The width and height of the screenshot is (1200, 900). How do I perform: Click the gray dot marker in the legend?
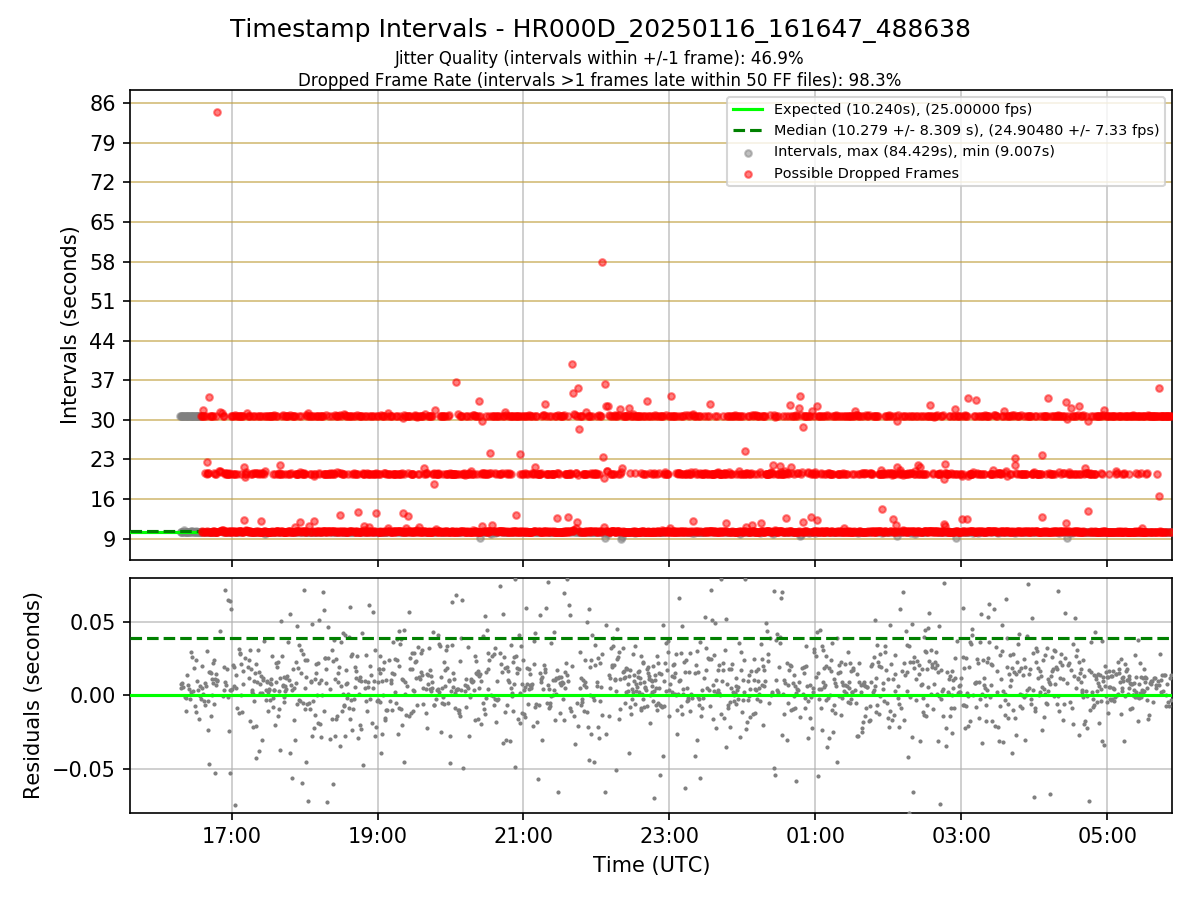pos(749,152)
